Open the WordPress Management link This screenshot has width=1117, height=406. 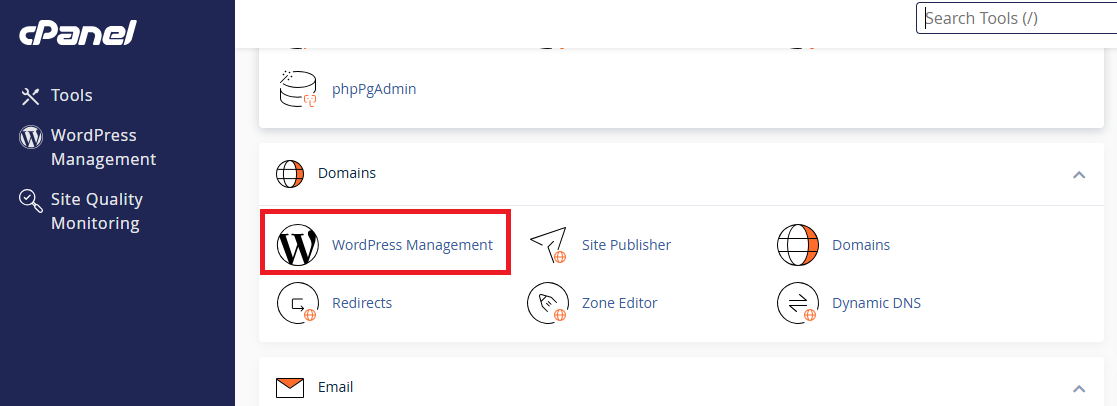click(x=412, y=245)
